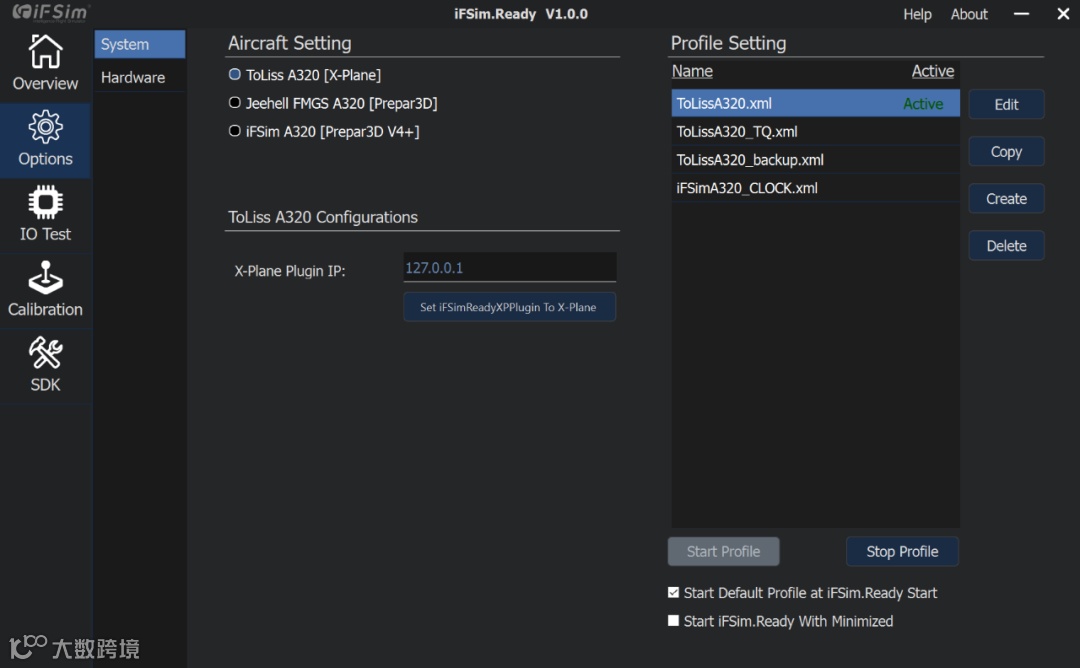
Task: Enable Start iFSim.Ready With Minimized checkbox
Action: coord(674,621)
